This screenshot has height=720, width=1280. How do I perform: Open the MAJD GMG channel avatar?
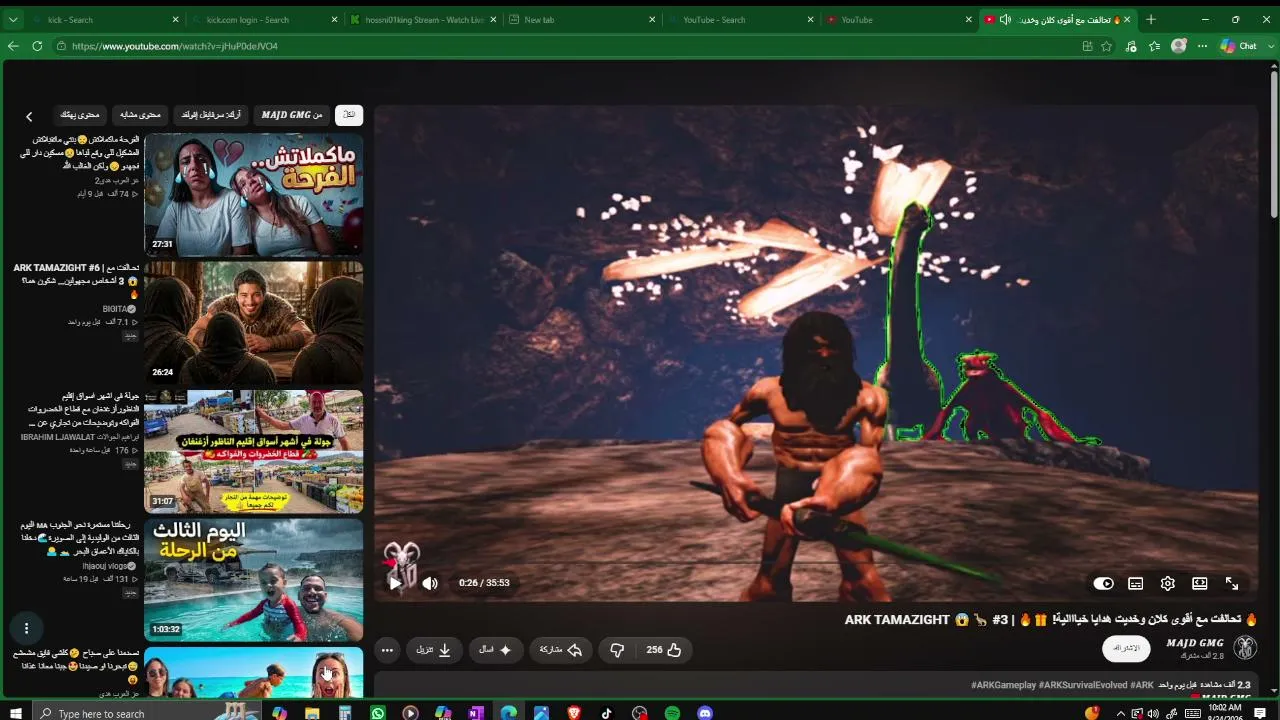click(1245, 648)
